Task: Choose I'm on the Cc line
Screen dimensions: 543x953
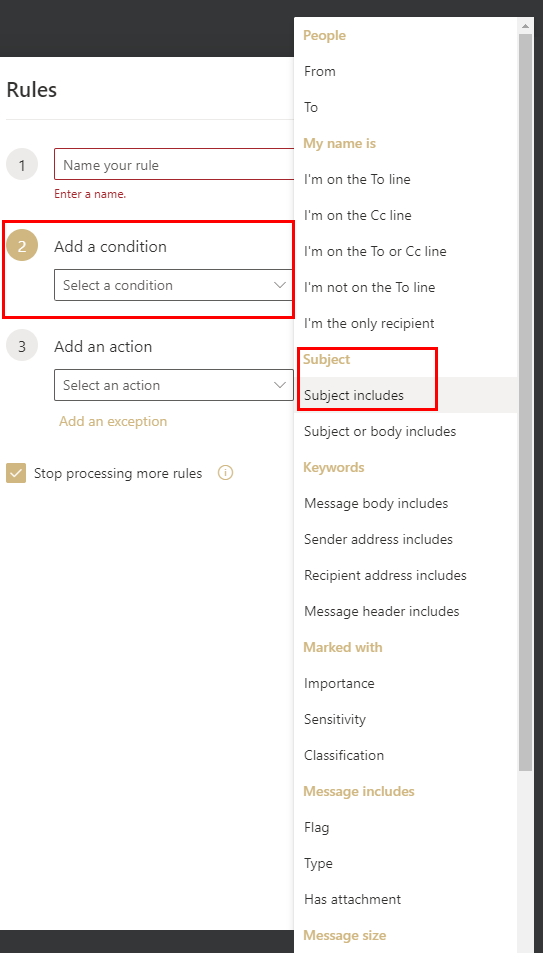Action: [406, 215]
